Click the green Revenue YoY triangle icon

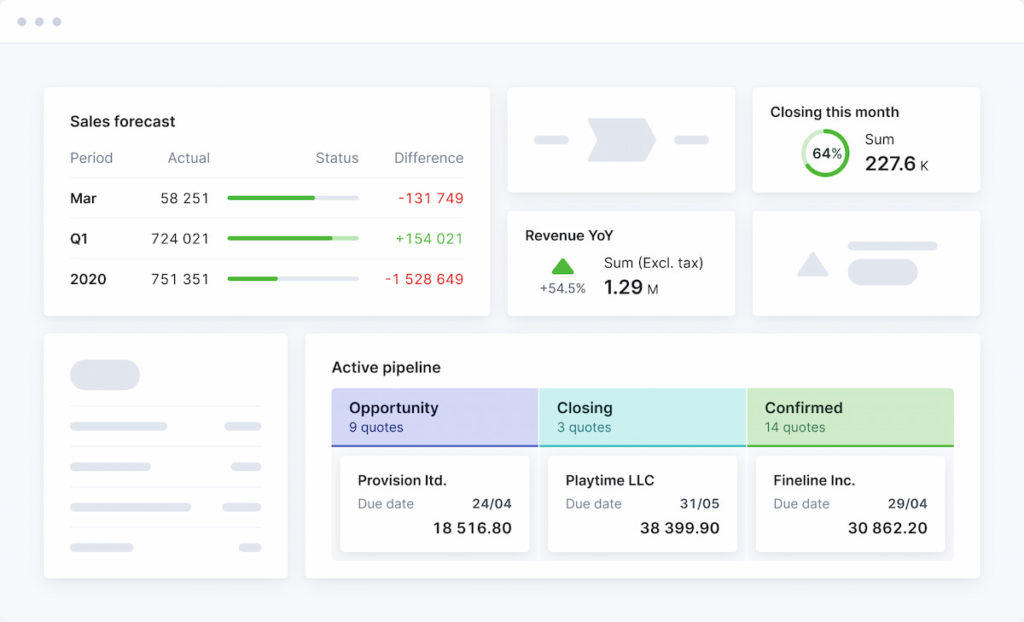(563, 266)
